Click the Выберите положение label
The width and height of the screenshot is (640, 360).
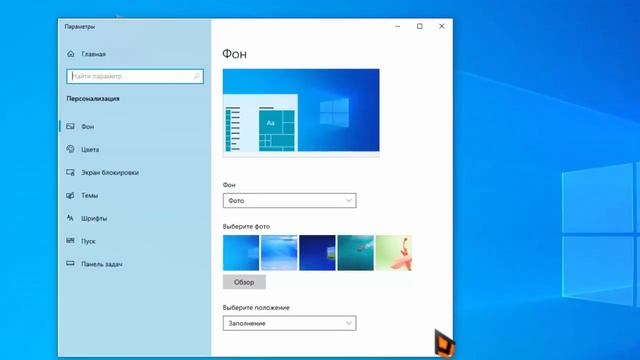point(256,307)
